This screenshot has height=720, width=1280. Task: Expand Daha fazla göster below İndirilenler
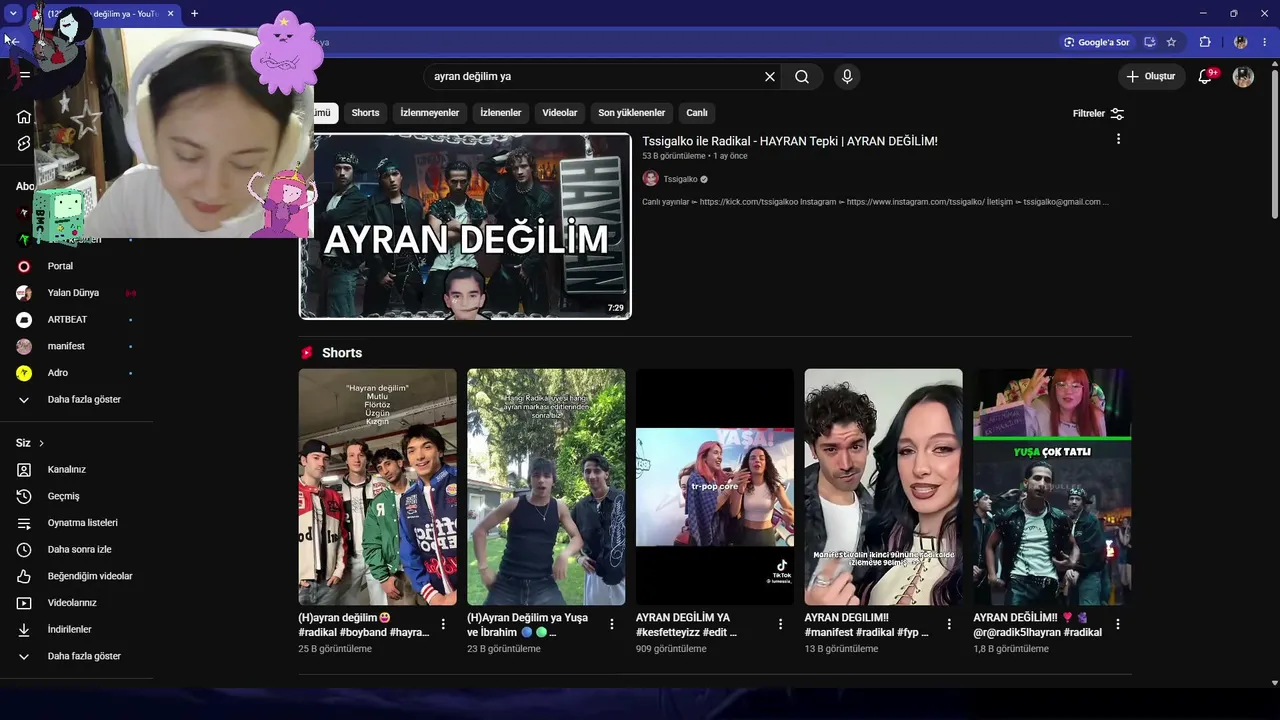(76, 656)
